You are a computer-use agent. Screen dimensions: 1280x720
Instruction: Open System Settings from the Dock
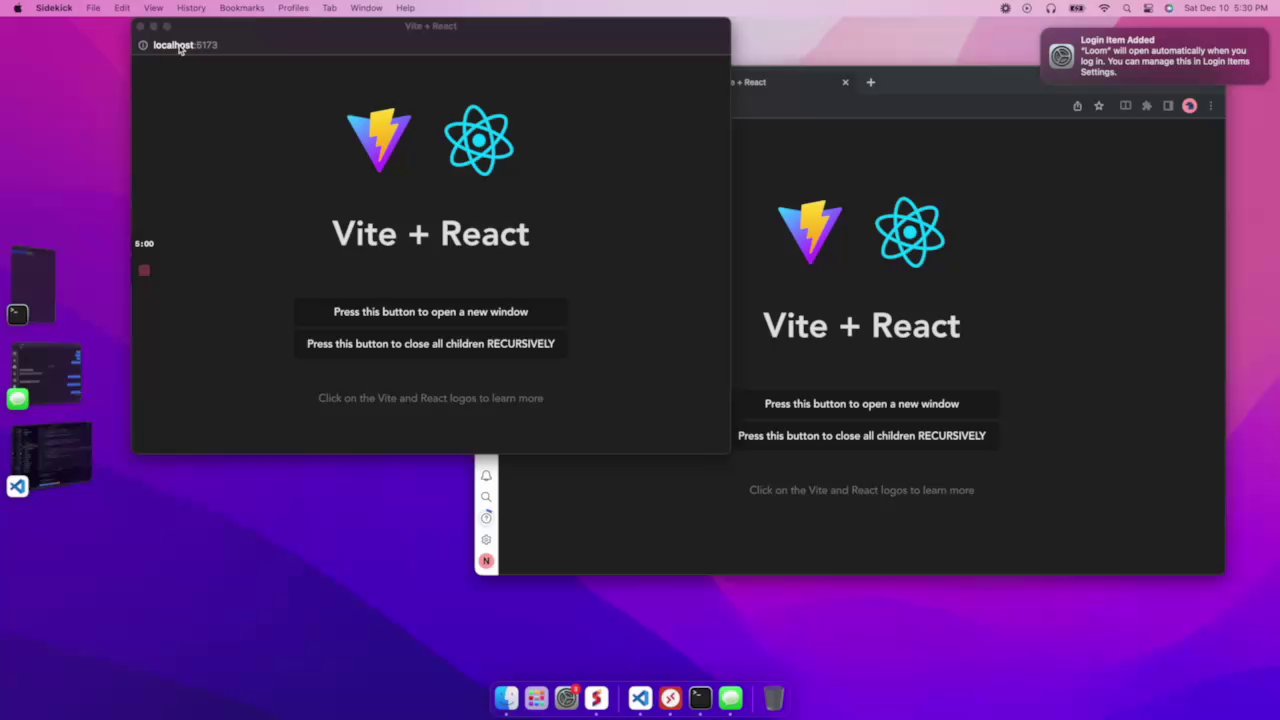[567, 697]
